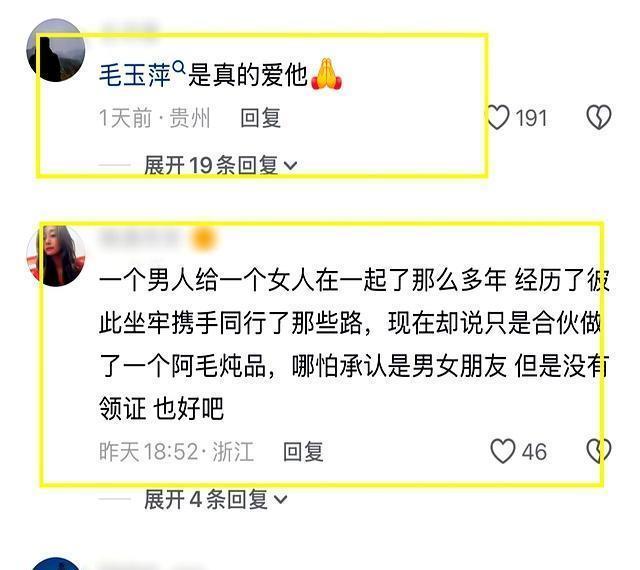Expand the 19 replies

pyautogui.click(x=220, y=165)
